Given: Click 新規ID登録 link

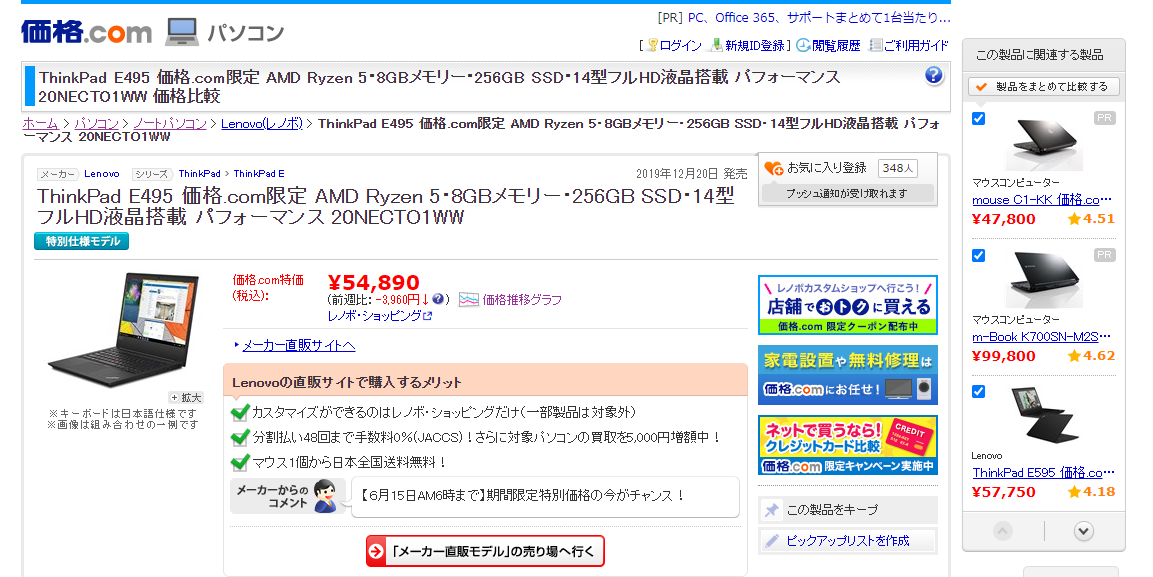Looking at the screenshot, I should [x=755, y=46].
